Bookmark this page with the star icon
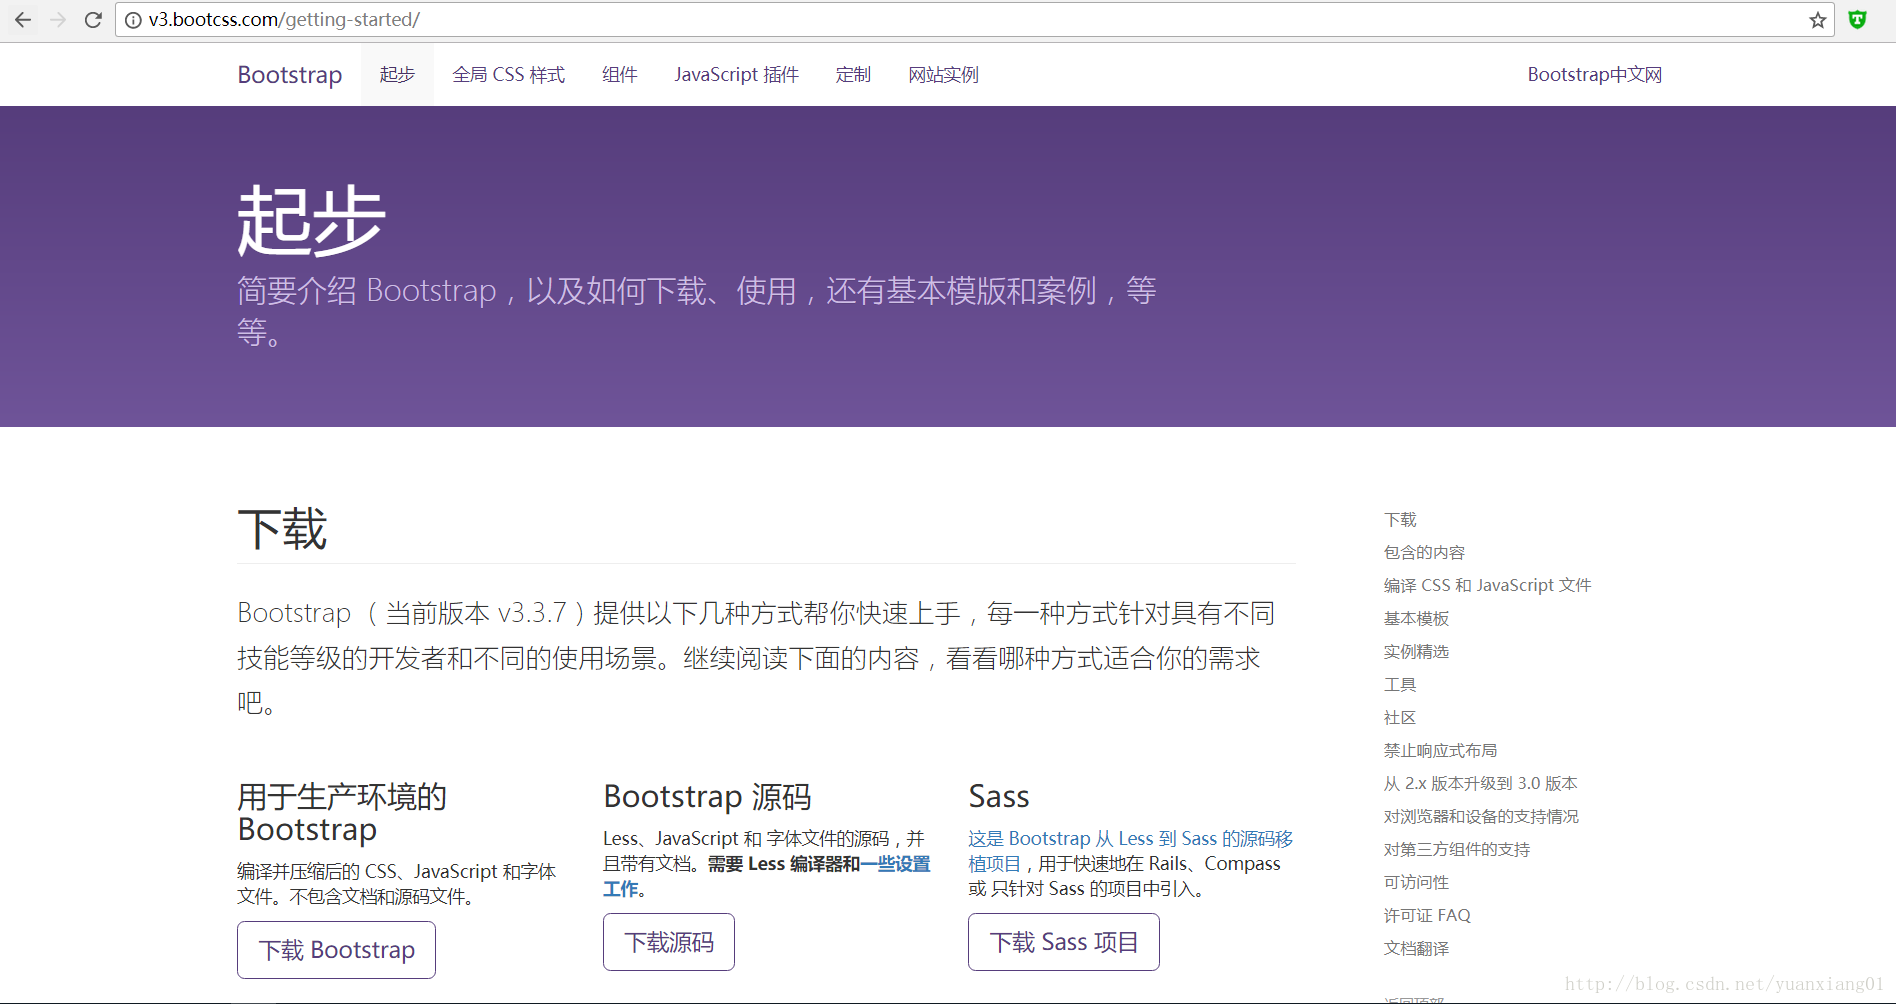Screen dimensions: 1896x1004 (1818, 20)
